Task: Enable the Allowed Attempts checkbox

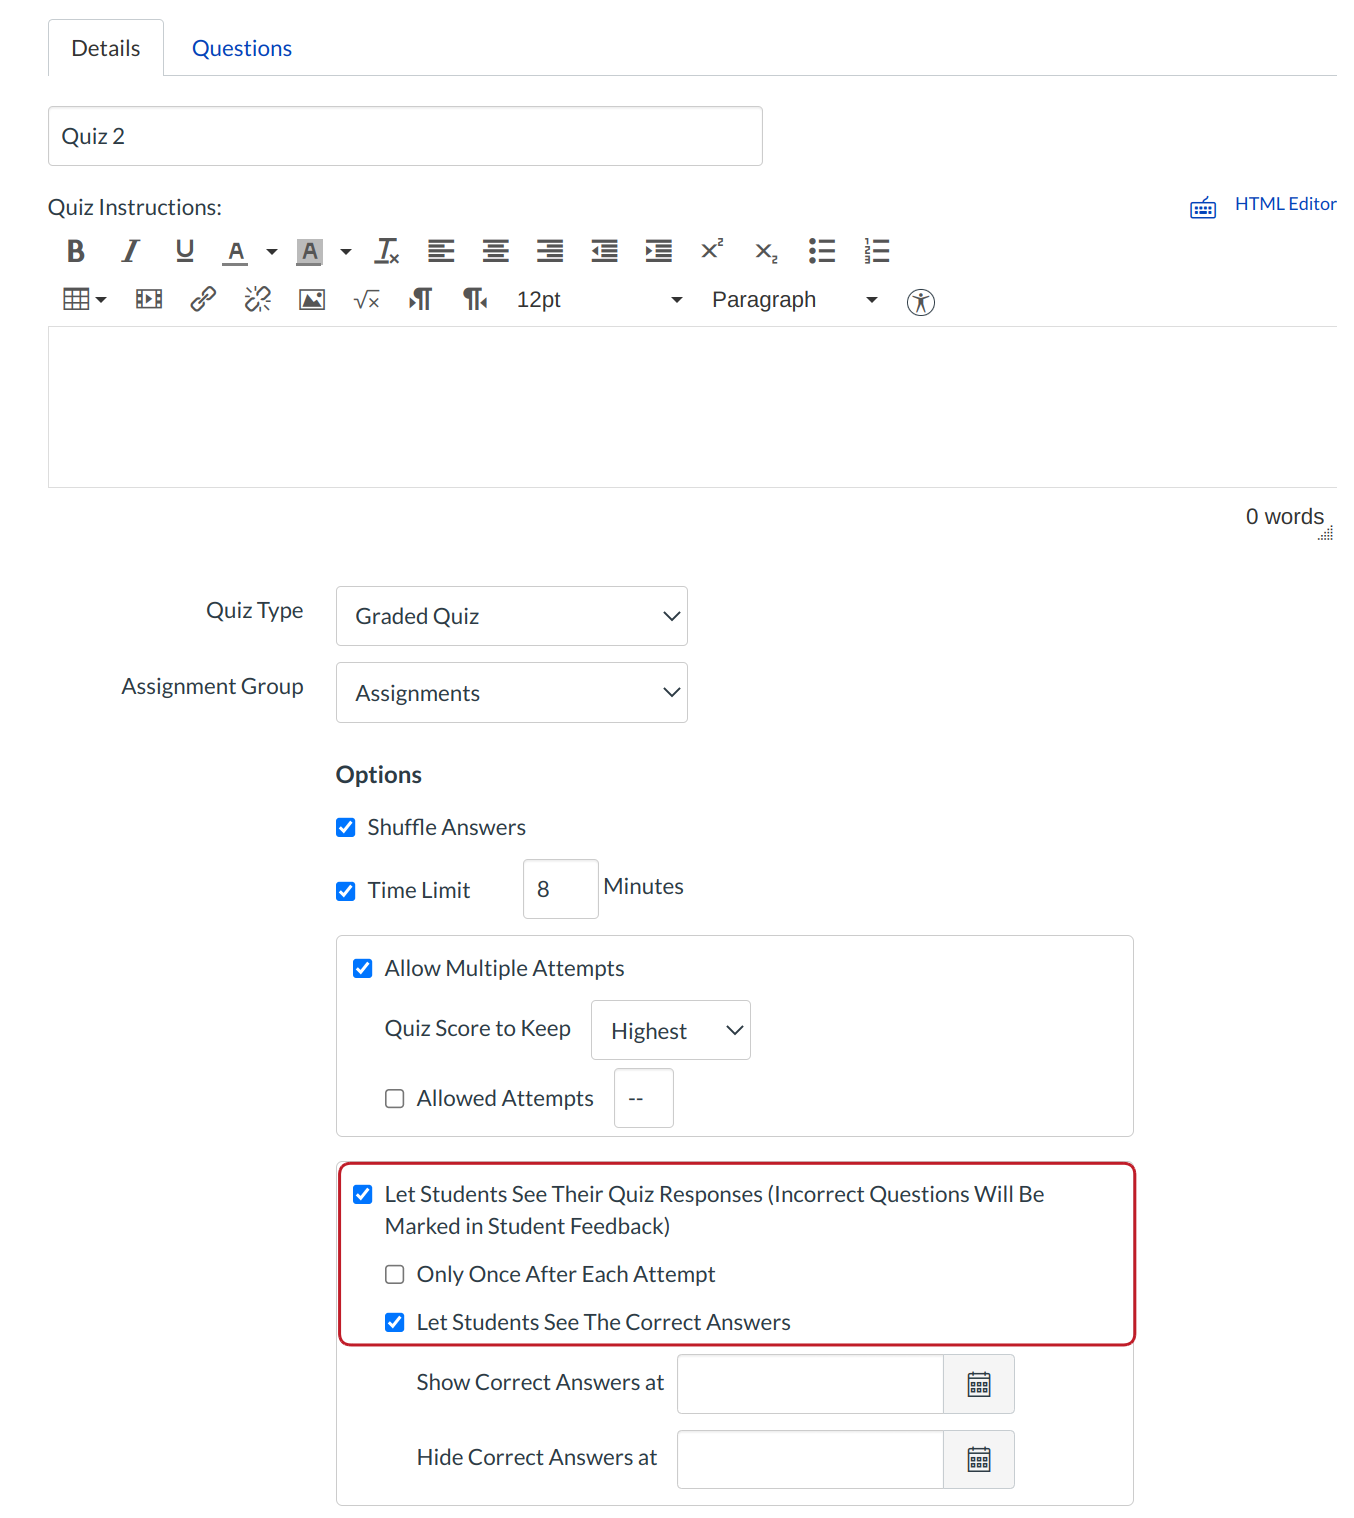Action: tap(394, 1098)
